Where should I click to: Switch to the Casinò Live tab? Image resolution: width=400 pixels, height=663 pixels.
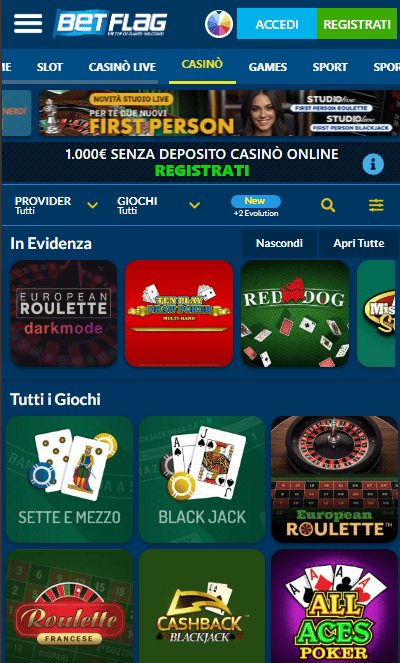(x=122, y=67)
